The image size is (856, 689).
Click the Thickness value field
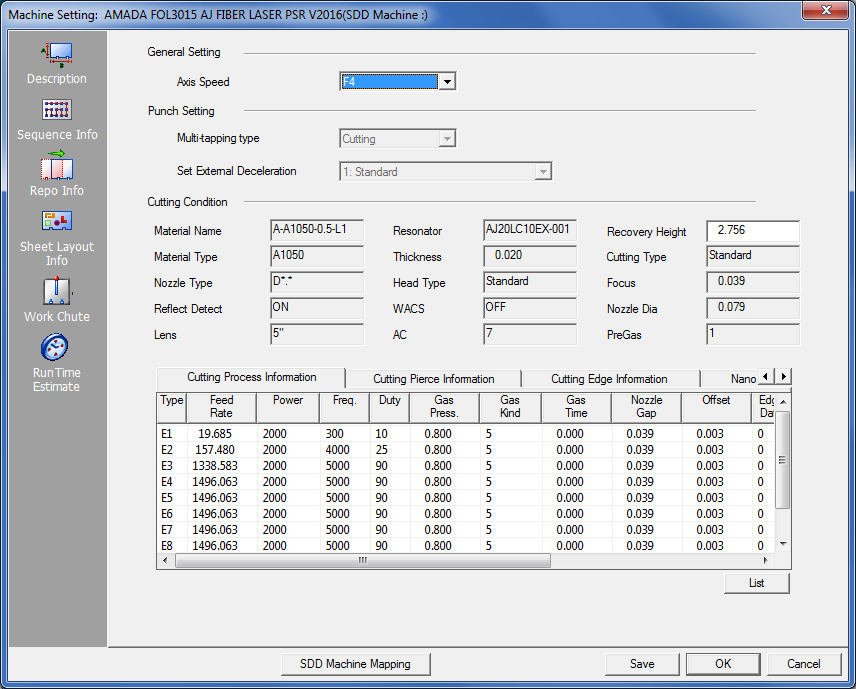pyautogui.click(x=530, y=256)
